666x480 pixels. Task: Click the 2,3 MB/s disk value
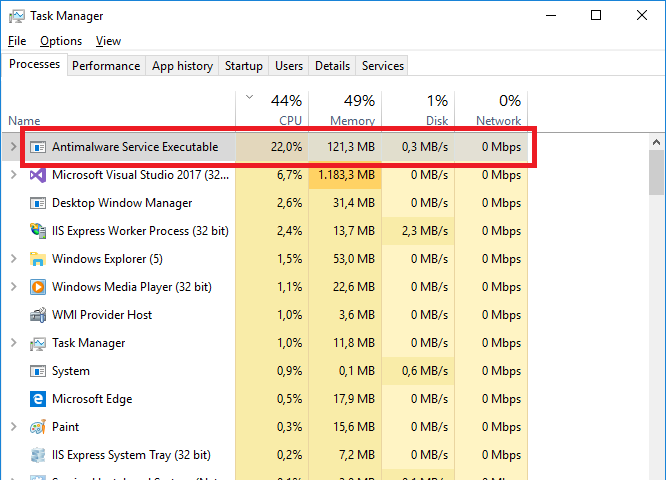coord(425,231)
